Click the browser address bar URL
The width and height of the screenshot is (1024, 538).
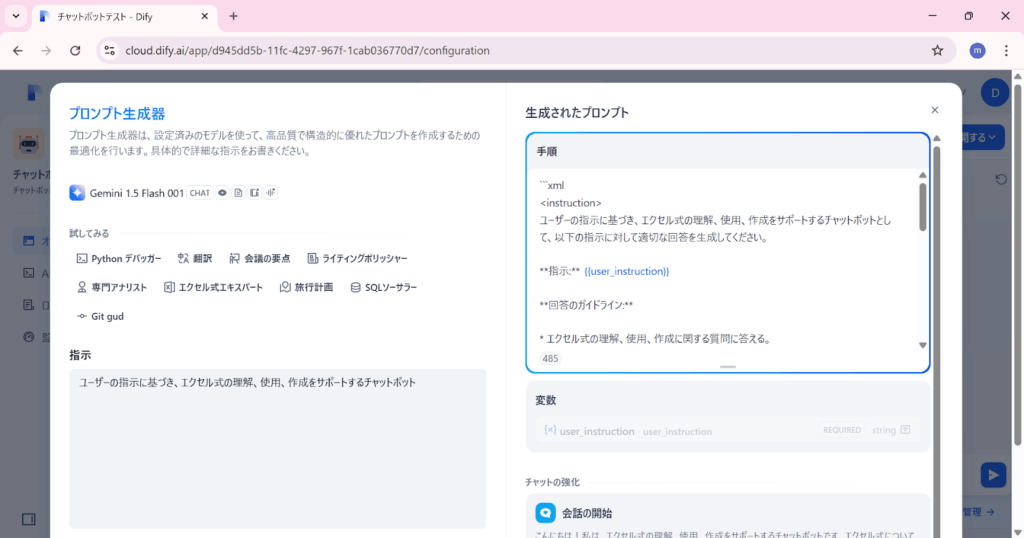(308, 50)
